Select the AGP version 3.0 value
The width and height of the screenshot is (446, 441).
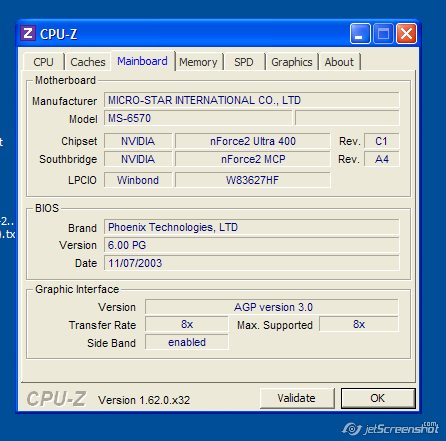click(272, 307)
